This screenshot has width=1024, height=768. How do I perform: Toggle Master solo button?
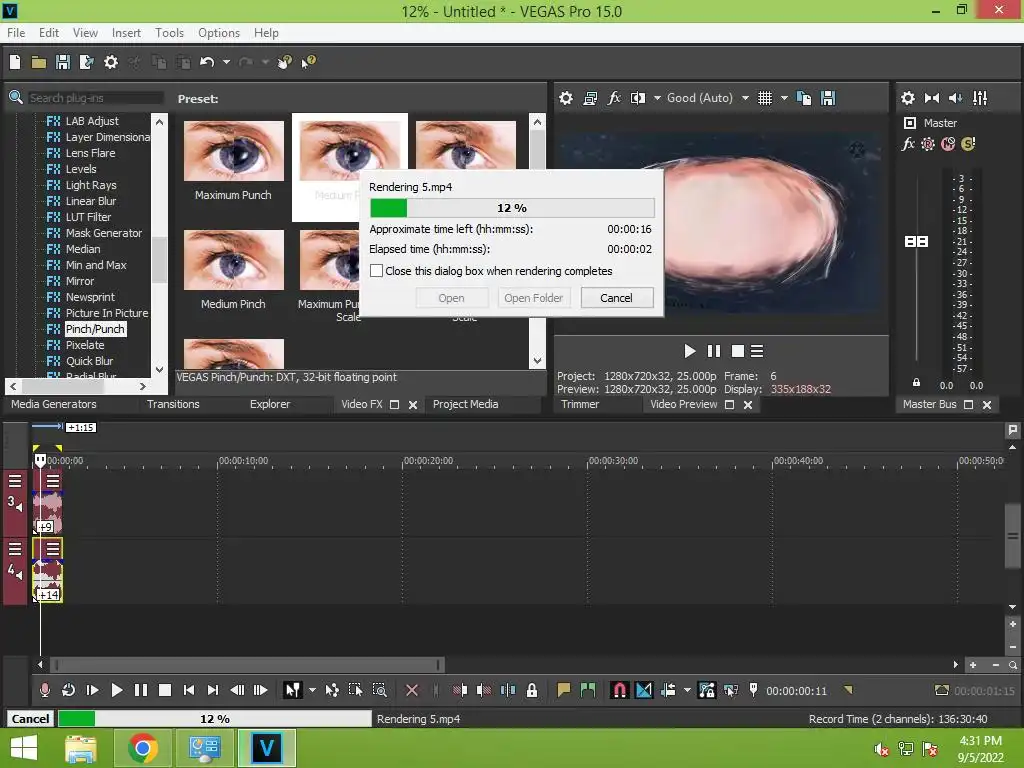pyautogui.click(x=968, y=144)
